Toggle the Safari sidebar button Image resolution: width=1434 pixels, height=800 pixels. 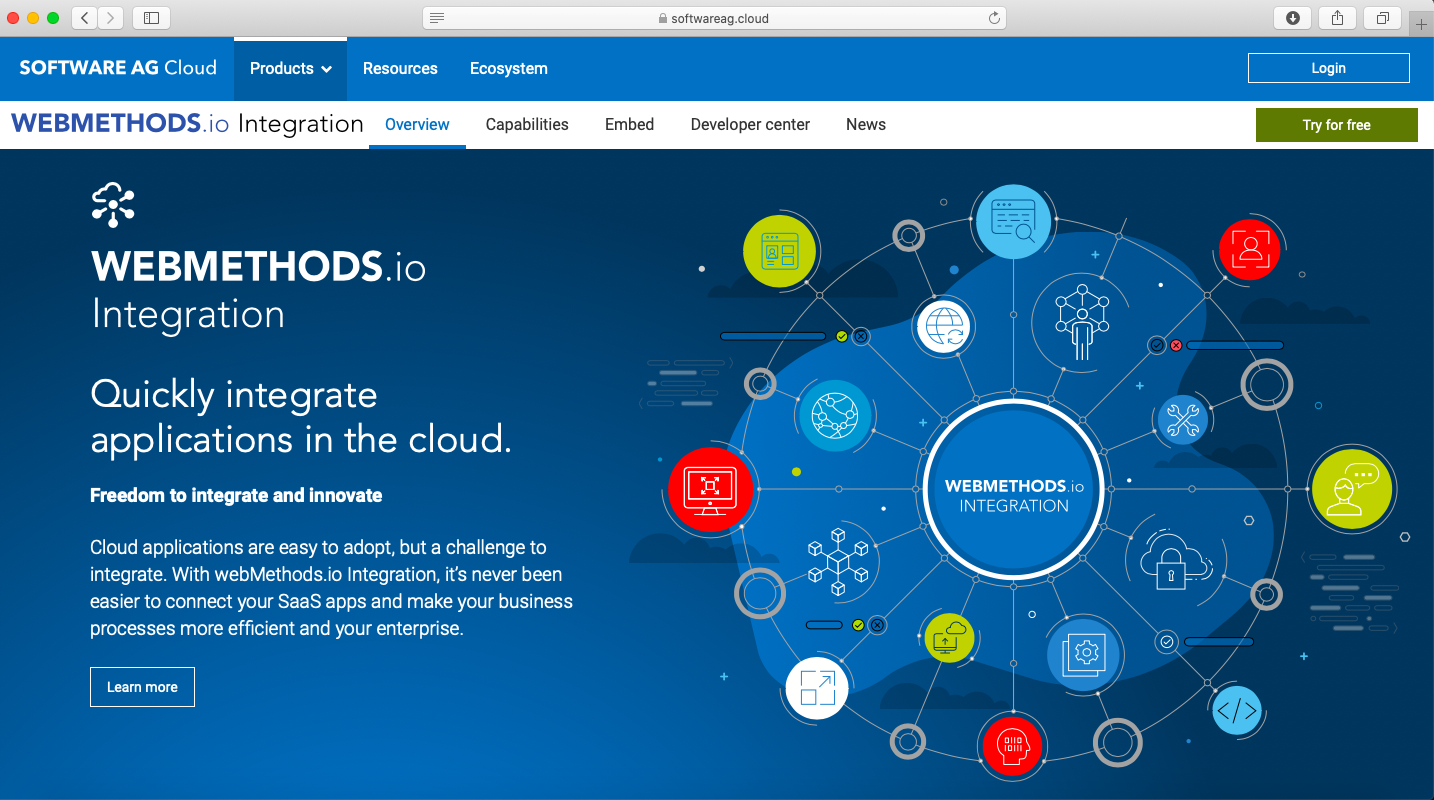point(151,18)
